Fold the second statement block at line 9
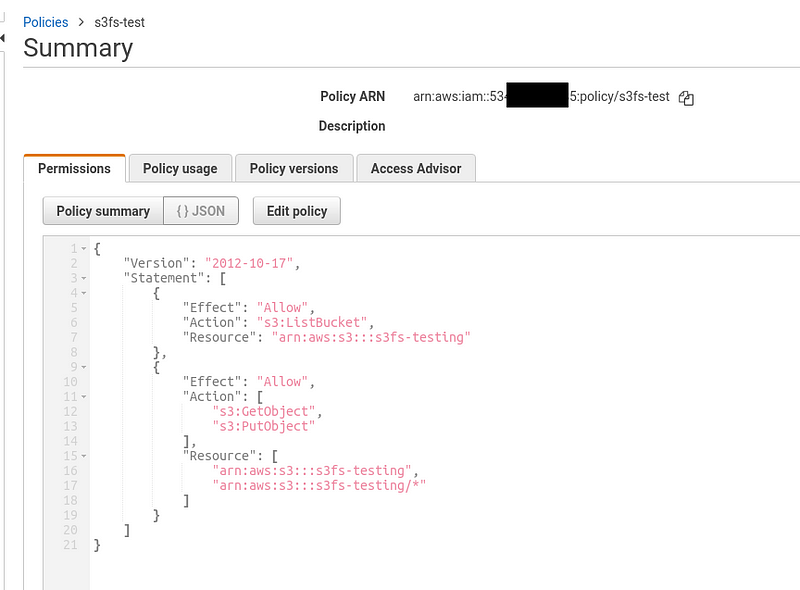The height and width of the screenshot is (590, 800). (84, 367)
